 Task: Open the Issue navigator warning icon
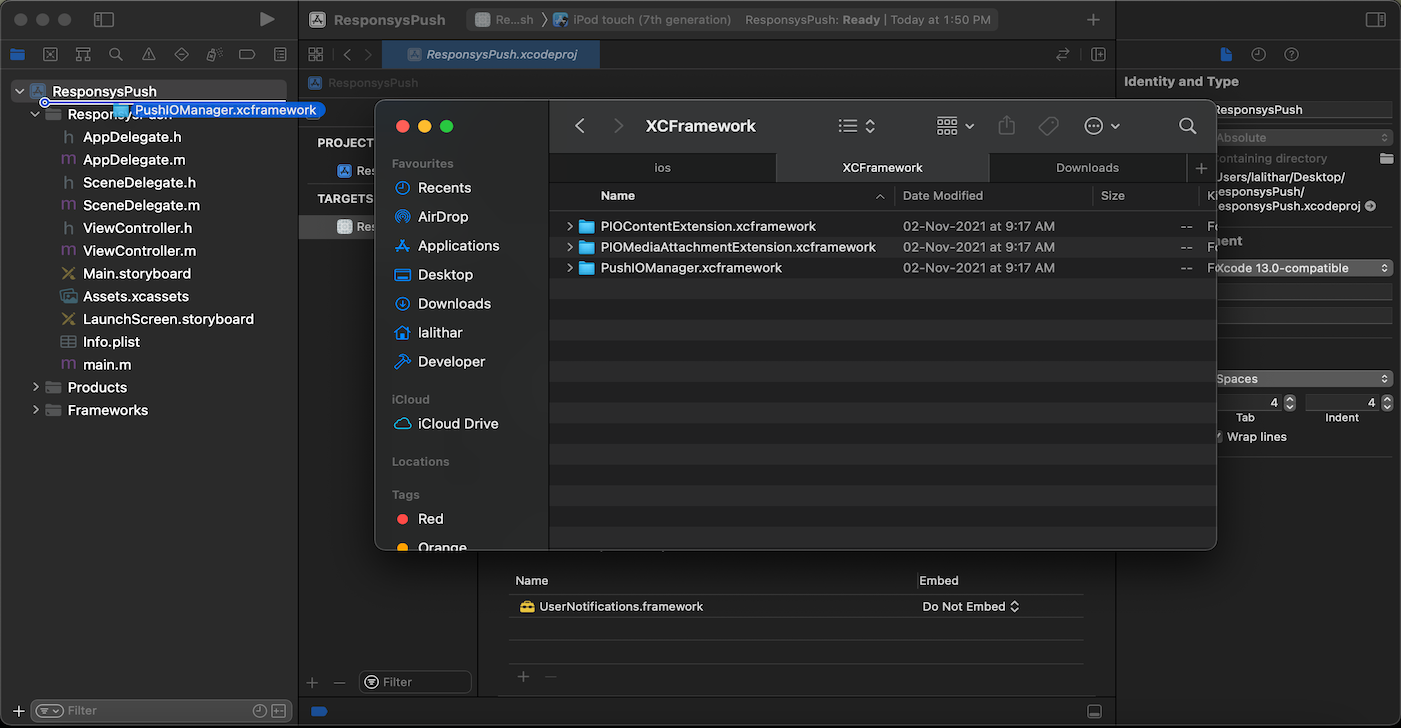point(149,54)
